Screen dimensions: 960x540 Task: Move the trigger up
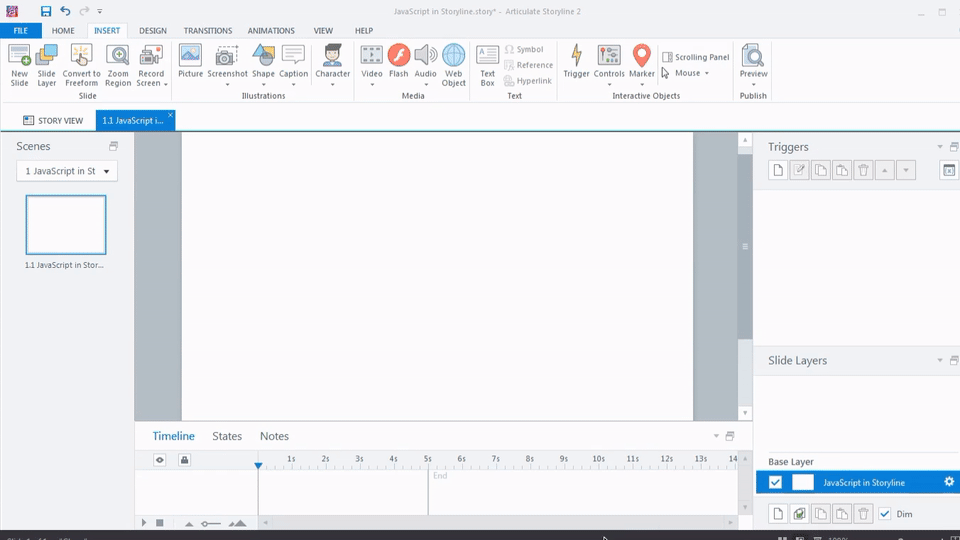coord(885,170)
